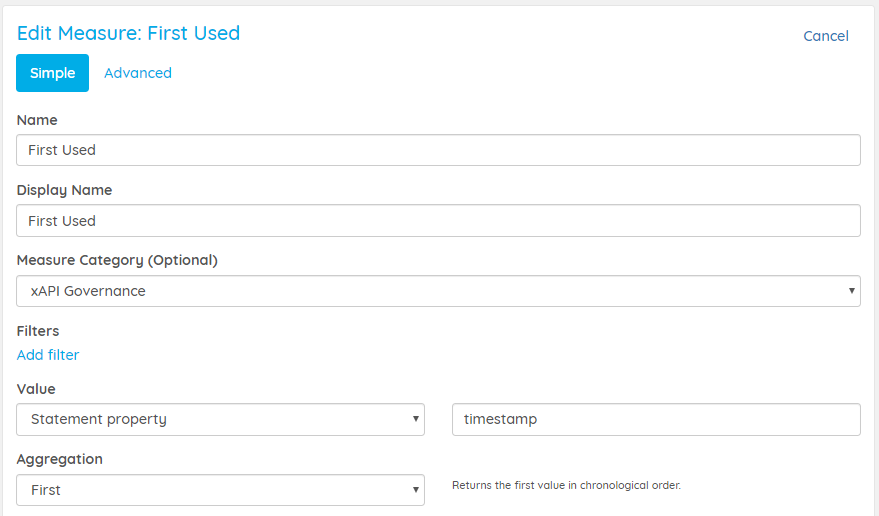Screen dimensions: 879x516
Task: Click the Aggregation label
Action: coord(60,459)
